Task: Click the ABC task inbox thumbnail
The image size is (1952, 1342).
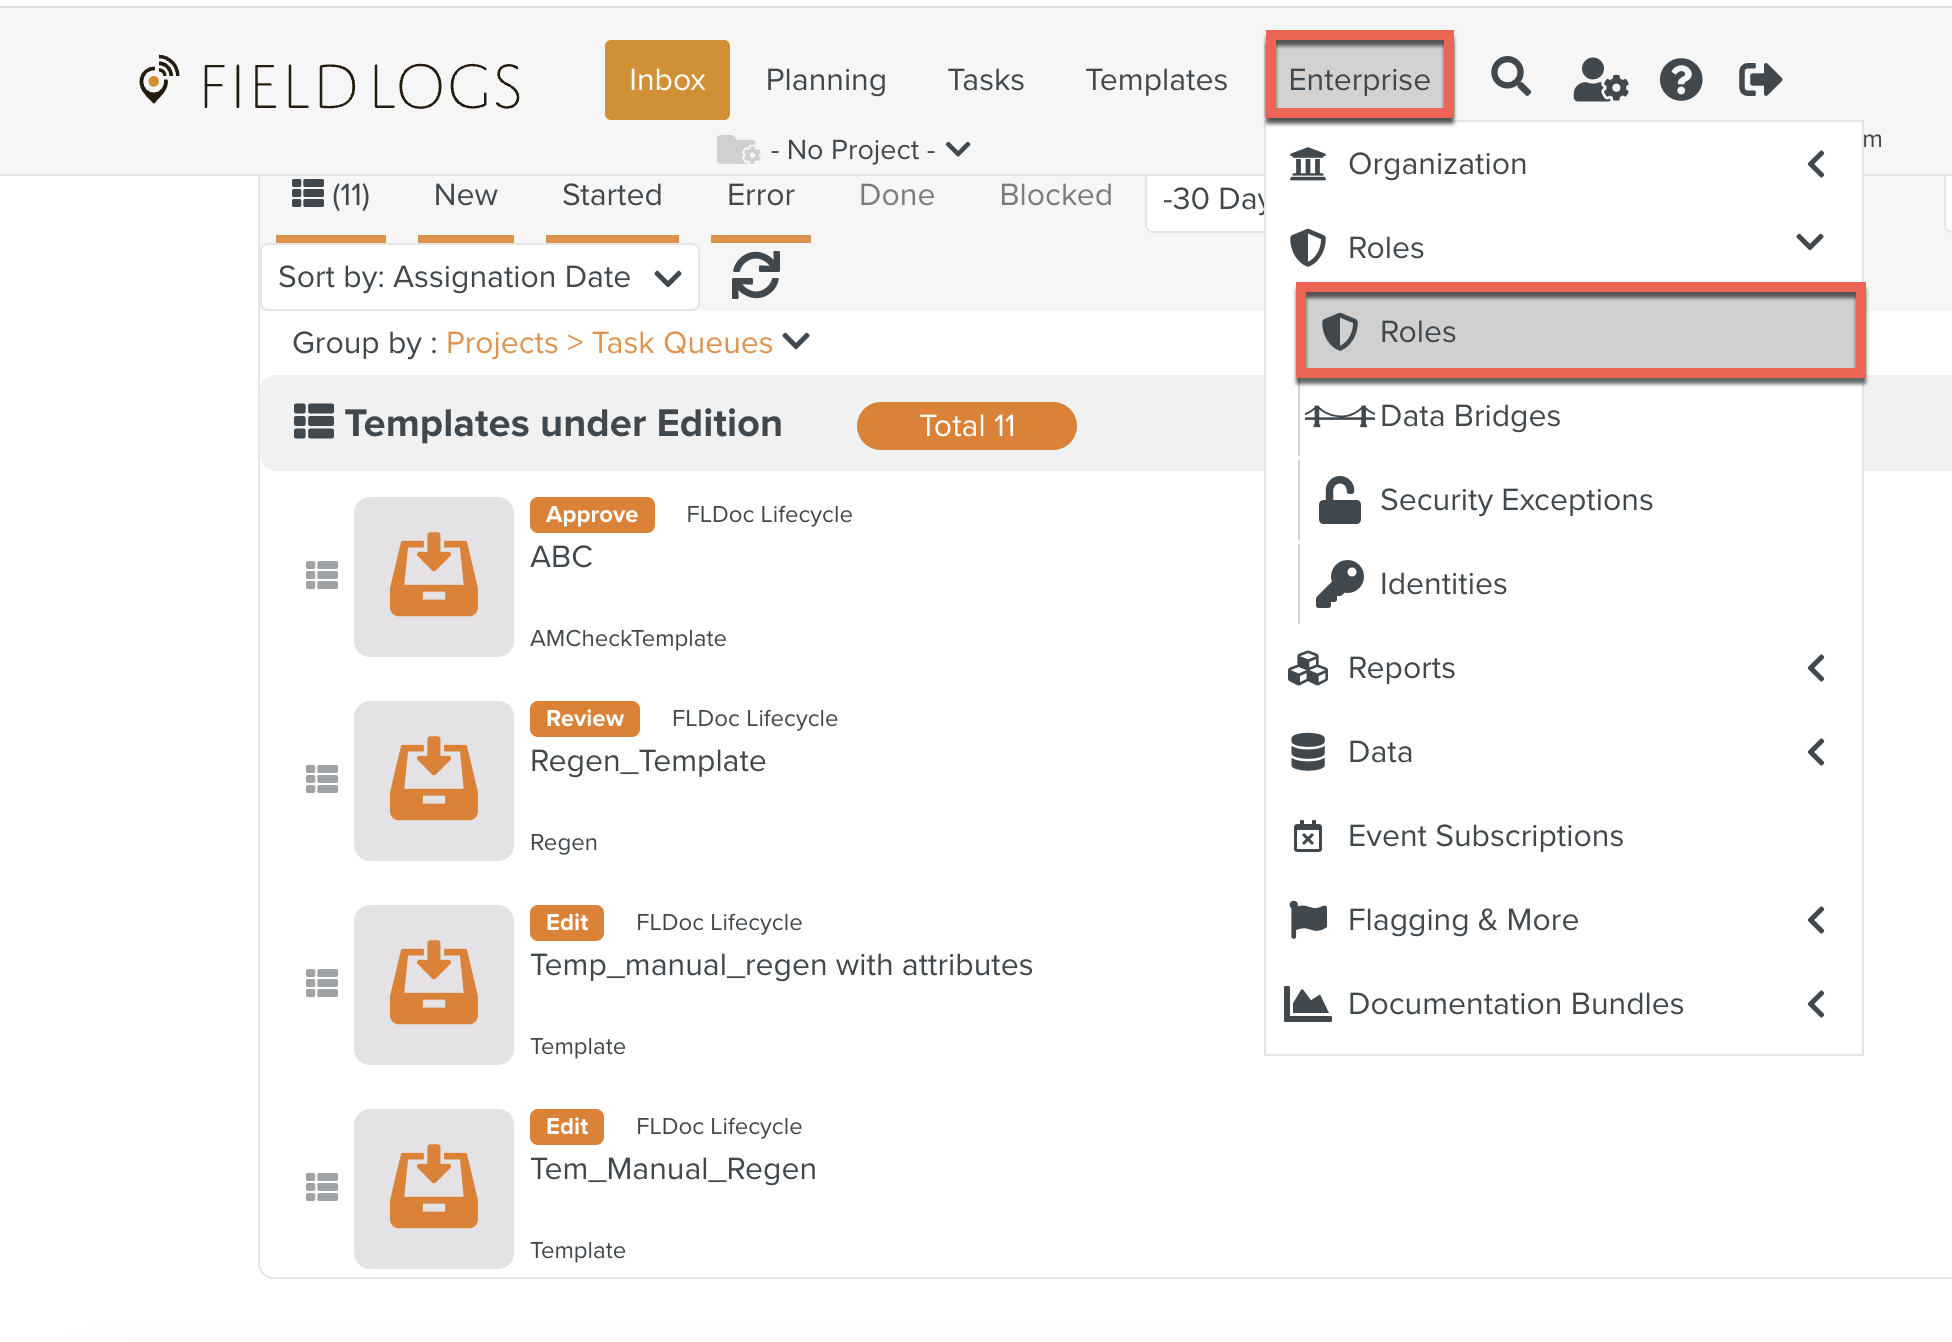Action: 434,577
